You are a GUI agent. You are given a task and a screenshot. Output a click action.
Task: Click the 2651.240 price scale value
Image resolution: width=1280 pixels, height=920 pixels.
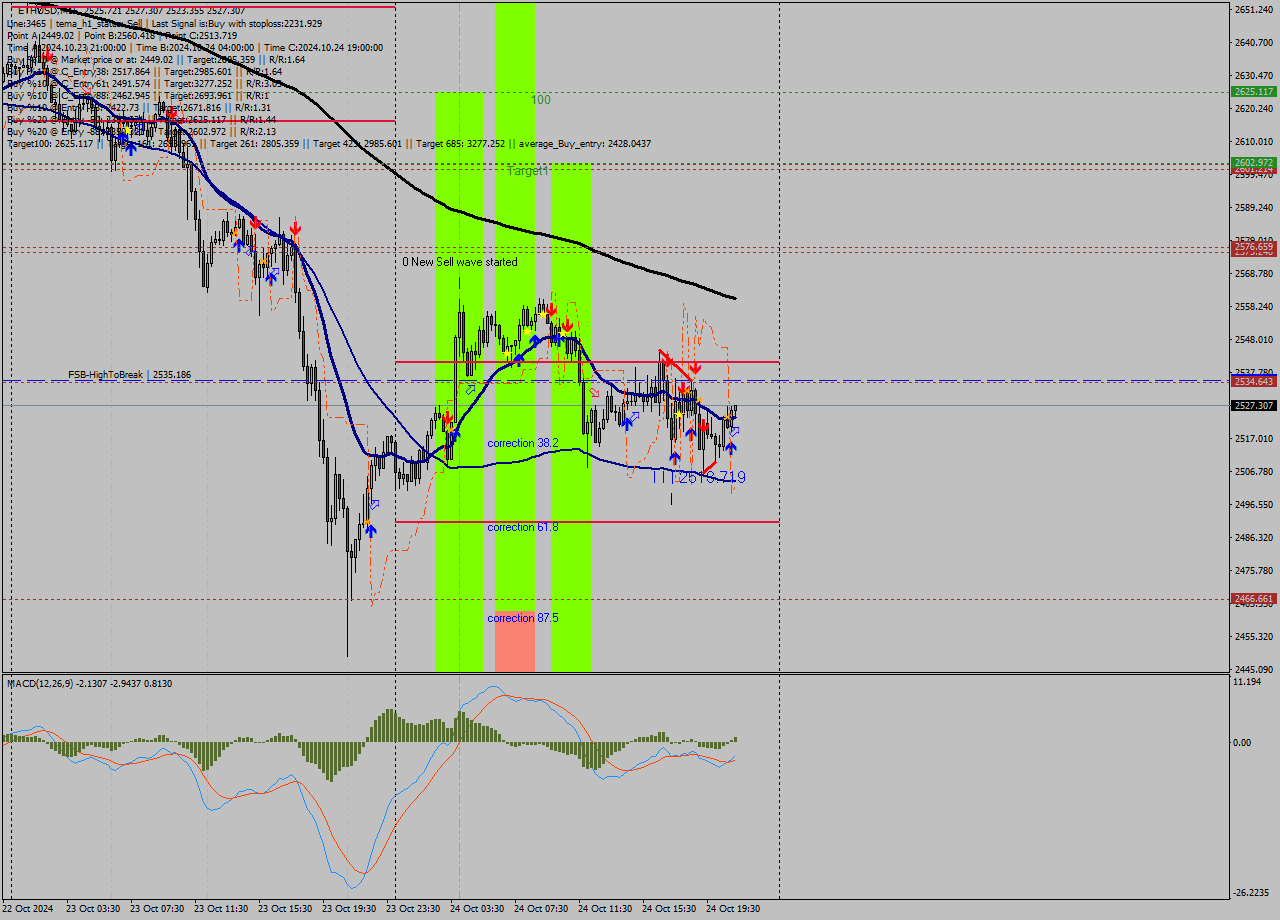point(1254,10)
